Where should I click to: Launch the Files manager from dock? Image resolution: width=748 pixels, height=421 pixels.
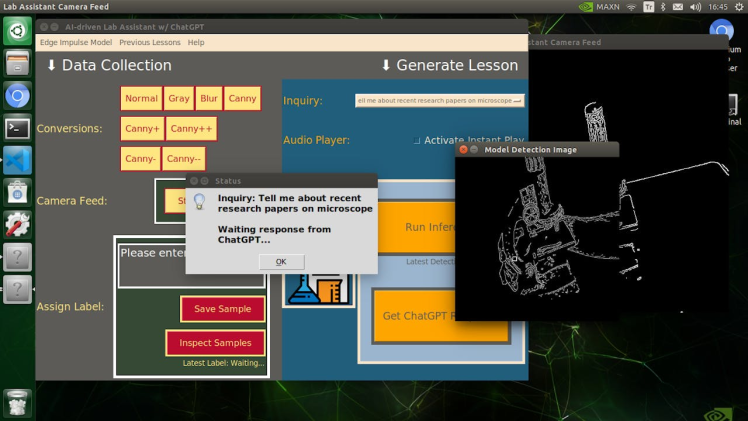coord(17,64)
